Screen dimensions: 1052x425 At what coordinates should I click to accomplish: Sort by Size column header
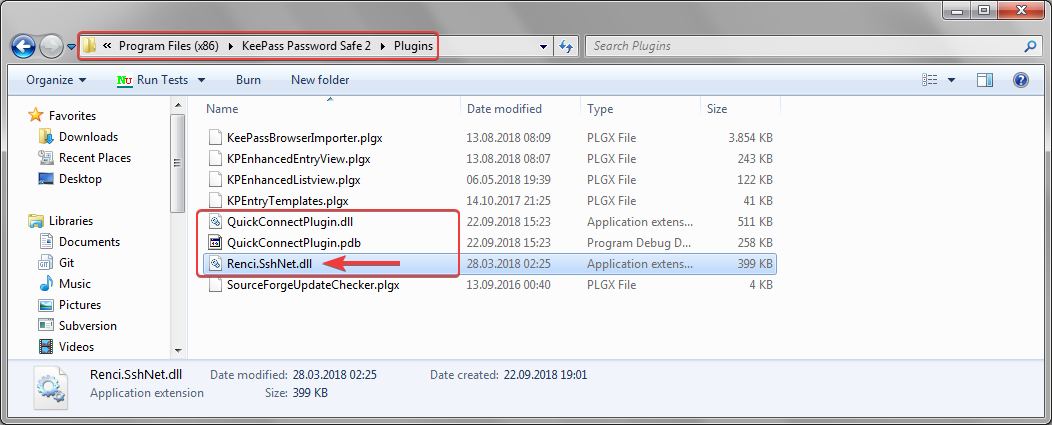point(717,109)
